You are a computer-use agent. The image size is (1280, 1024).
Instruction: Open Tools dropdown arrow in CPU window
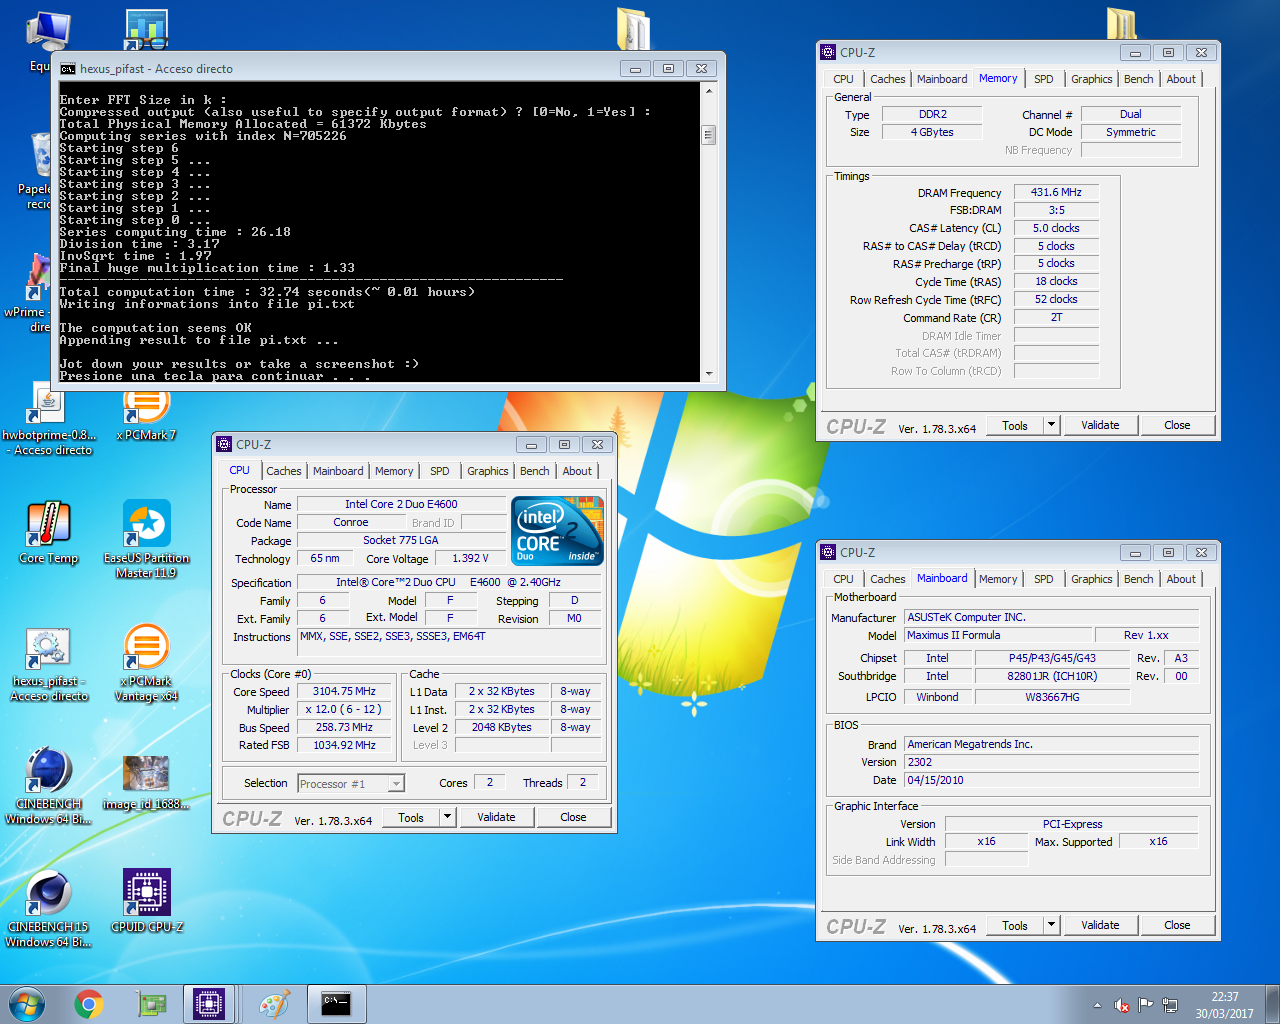(x=447, y=817)
